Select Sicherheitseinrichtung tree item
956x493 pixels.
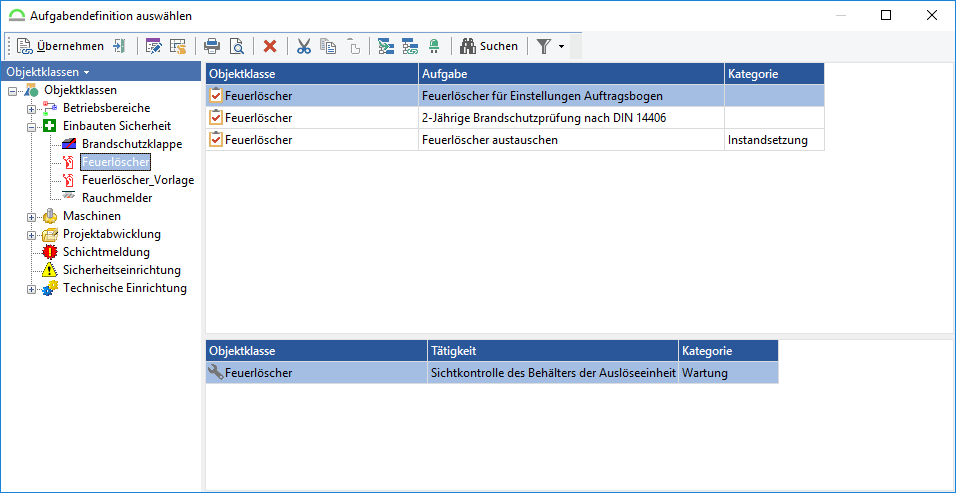pos(122,270)
